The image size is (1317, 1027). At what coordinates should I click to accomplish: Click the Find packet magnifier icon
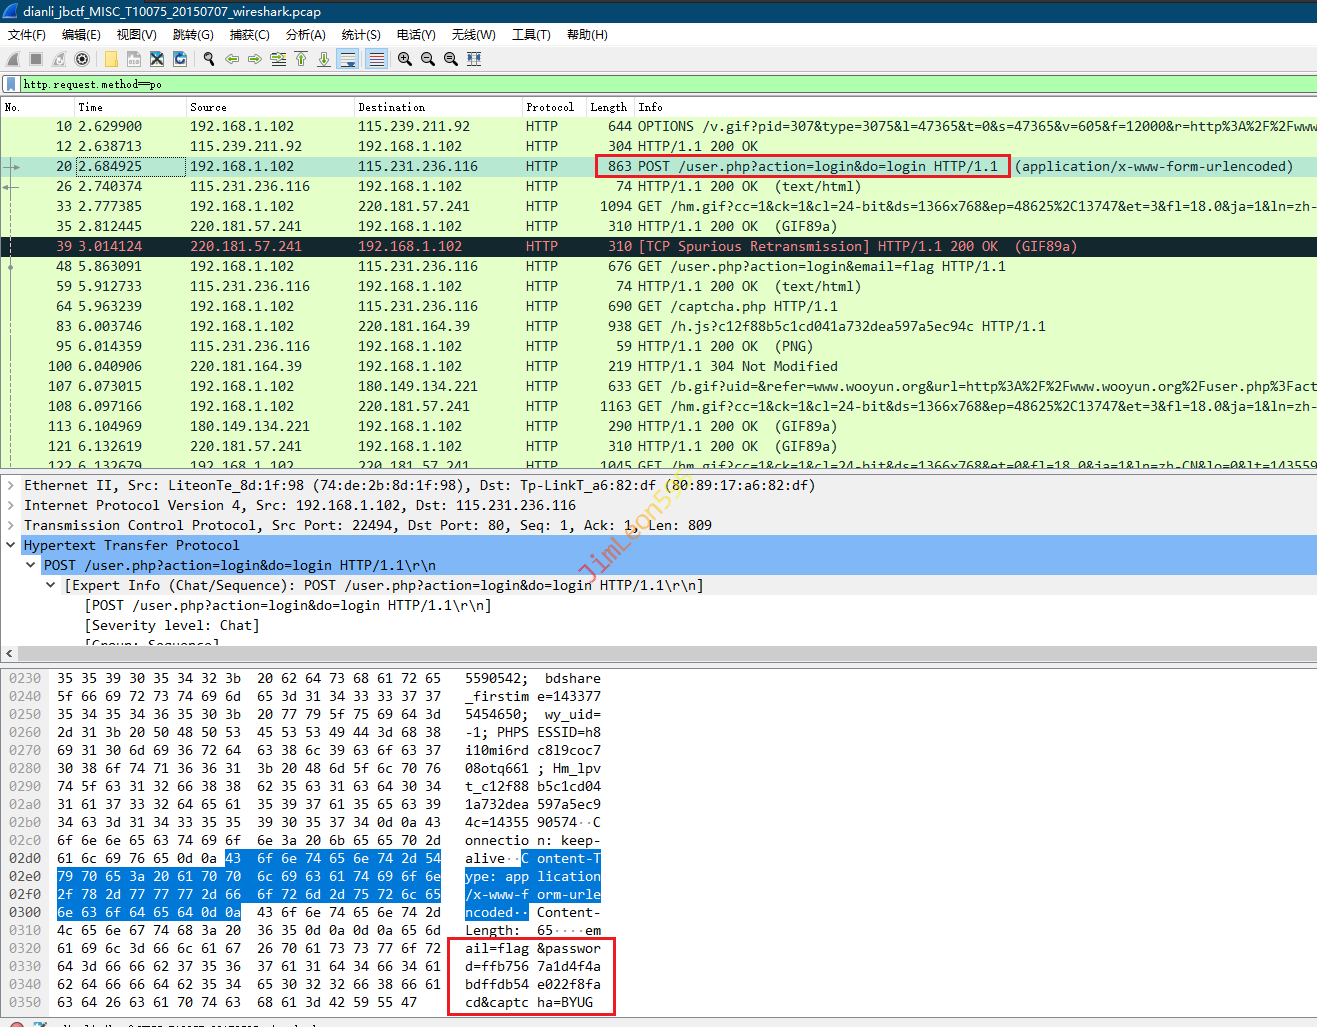(x=209, y=59)
